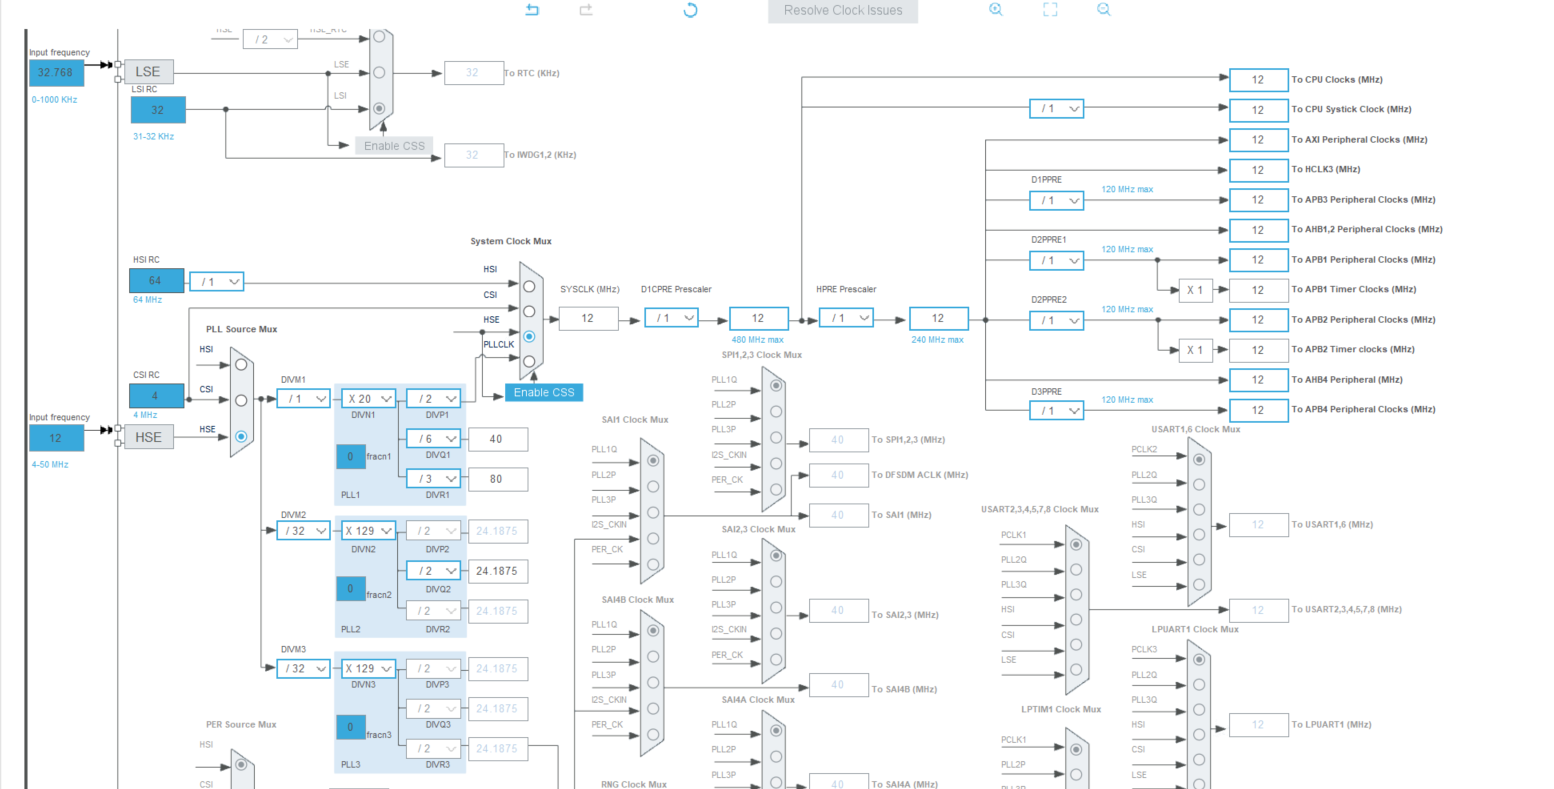Viewport: 1554px width, 789px height.
Task: Open the HPRE Prescaler dropdown
Action: point(846,318)
